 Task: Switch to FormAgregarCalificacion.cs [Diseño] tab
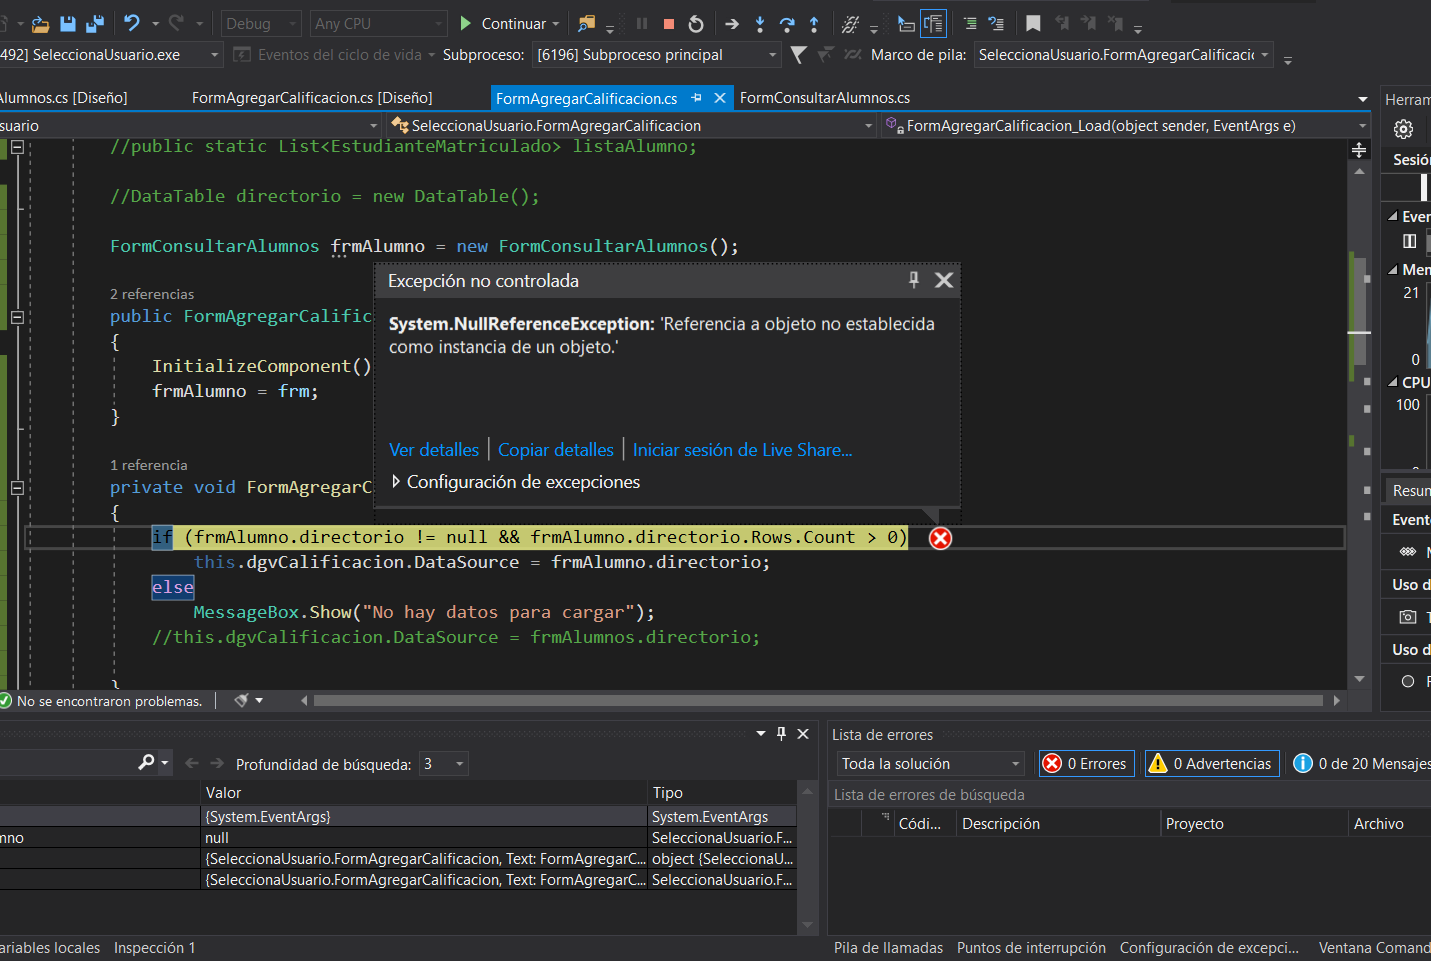click(x=312, y=98)
